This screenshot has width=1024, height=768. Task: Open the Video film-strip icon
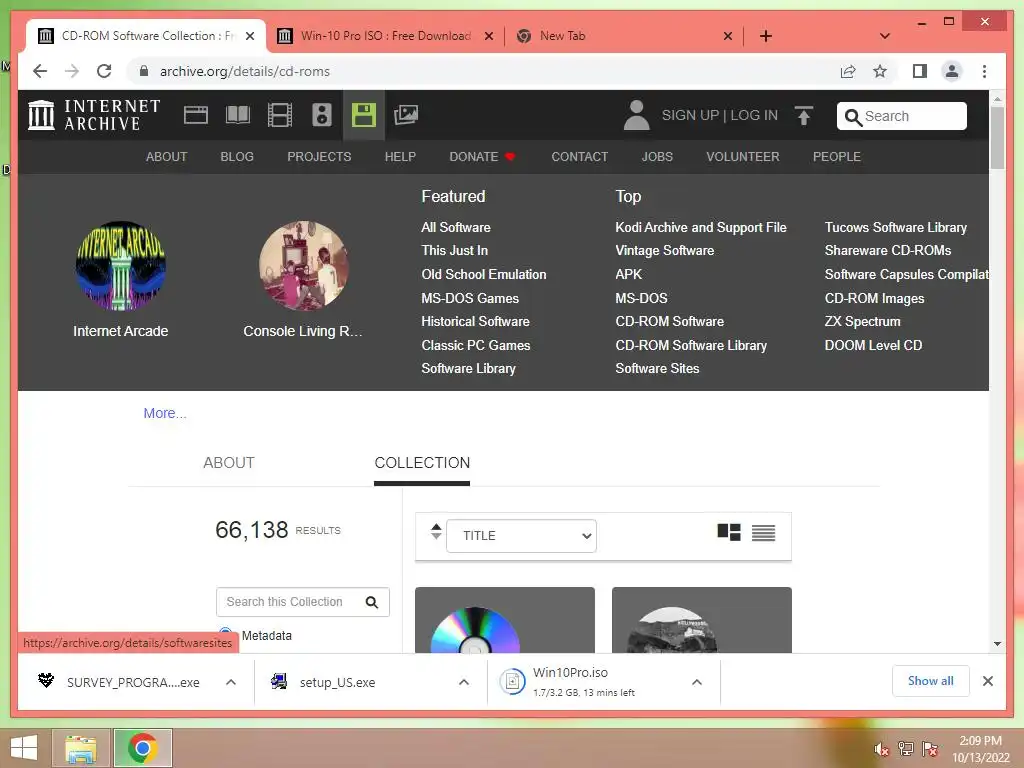point(280,115)
